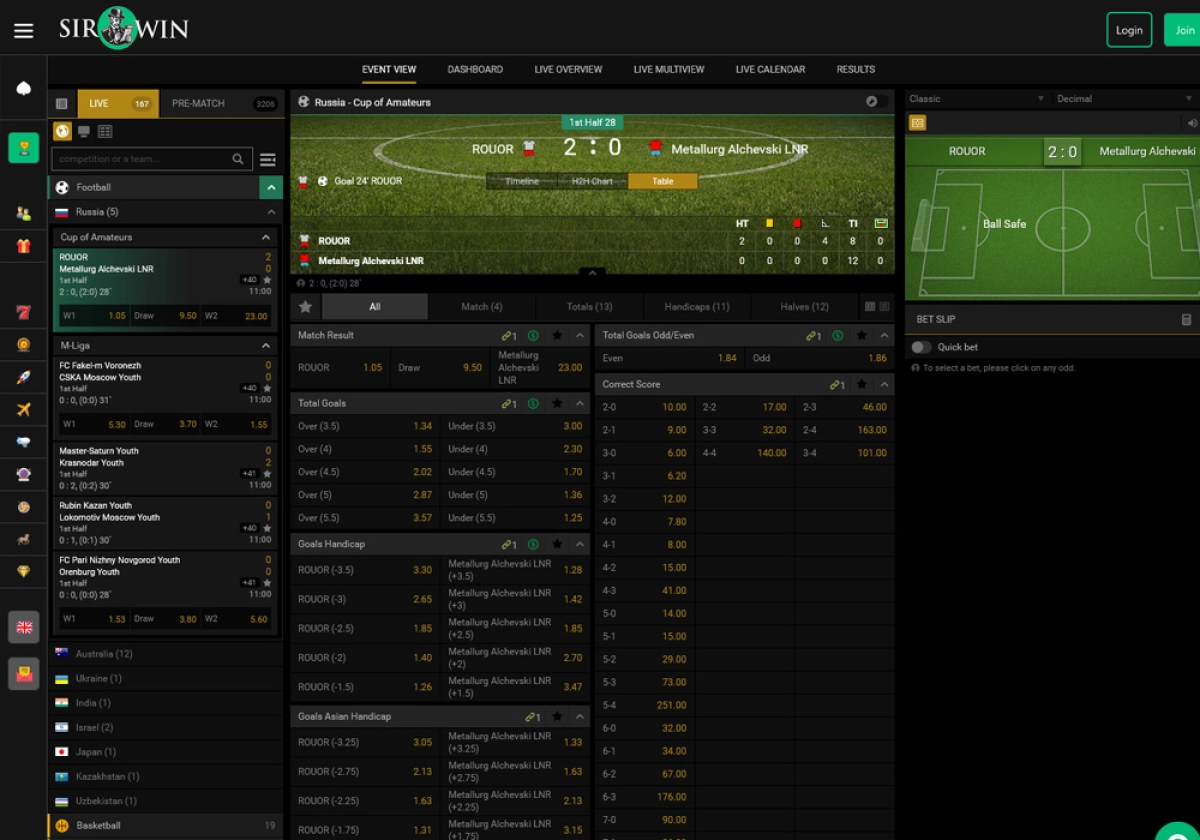Viewport: 1200px width, 840px height.
Task: Pick correct score 3-0 at 6.00
Action: pyautogui.click(x=644, y=453)
